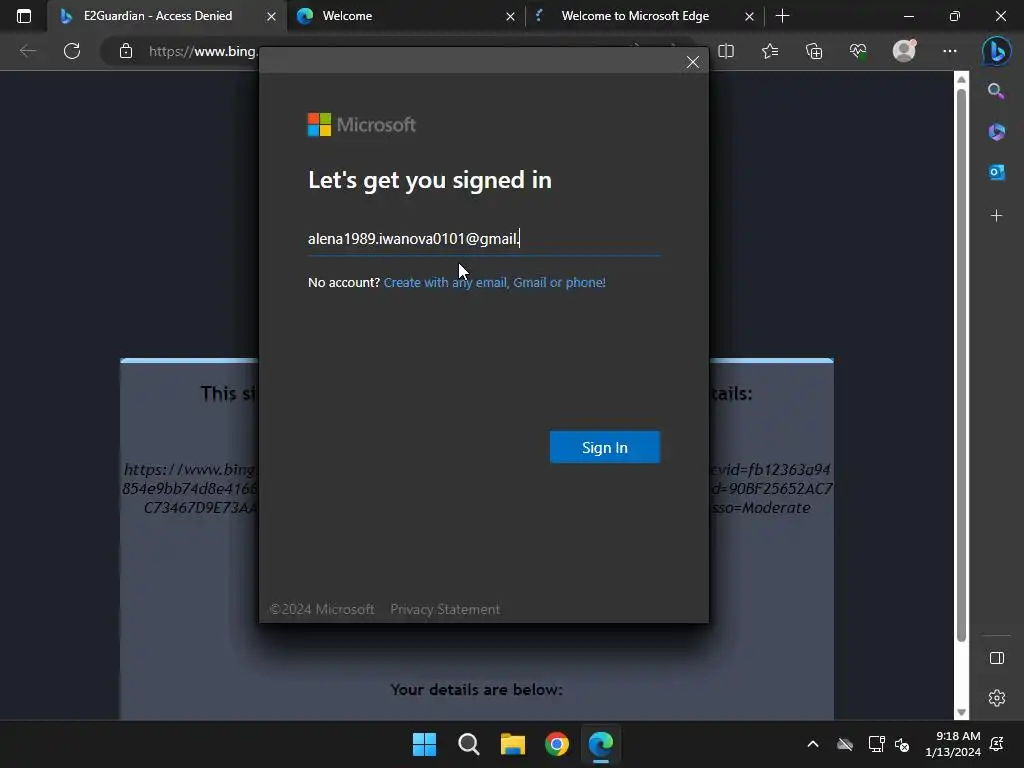
Task: Open the muted volume tray icon
Action: [x=902, y=744]
